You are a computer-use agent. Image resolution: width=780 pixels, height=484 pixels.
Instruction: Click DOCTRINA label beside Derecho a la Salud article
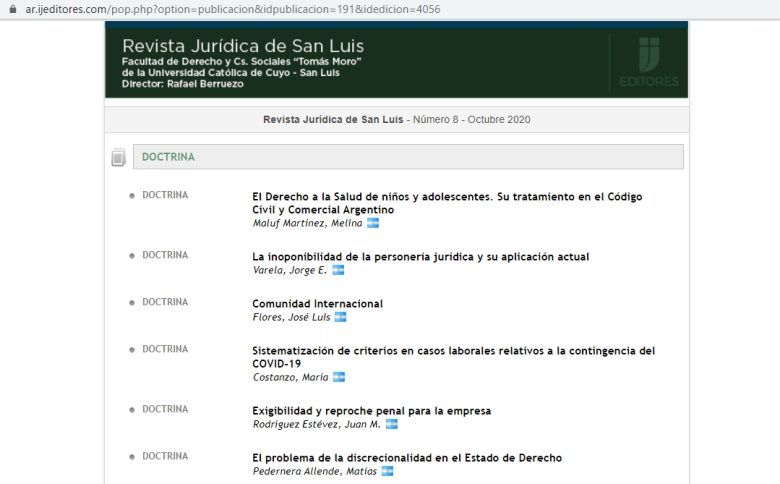coord(165,195)
